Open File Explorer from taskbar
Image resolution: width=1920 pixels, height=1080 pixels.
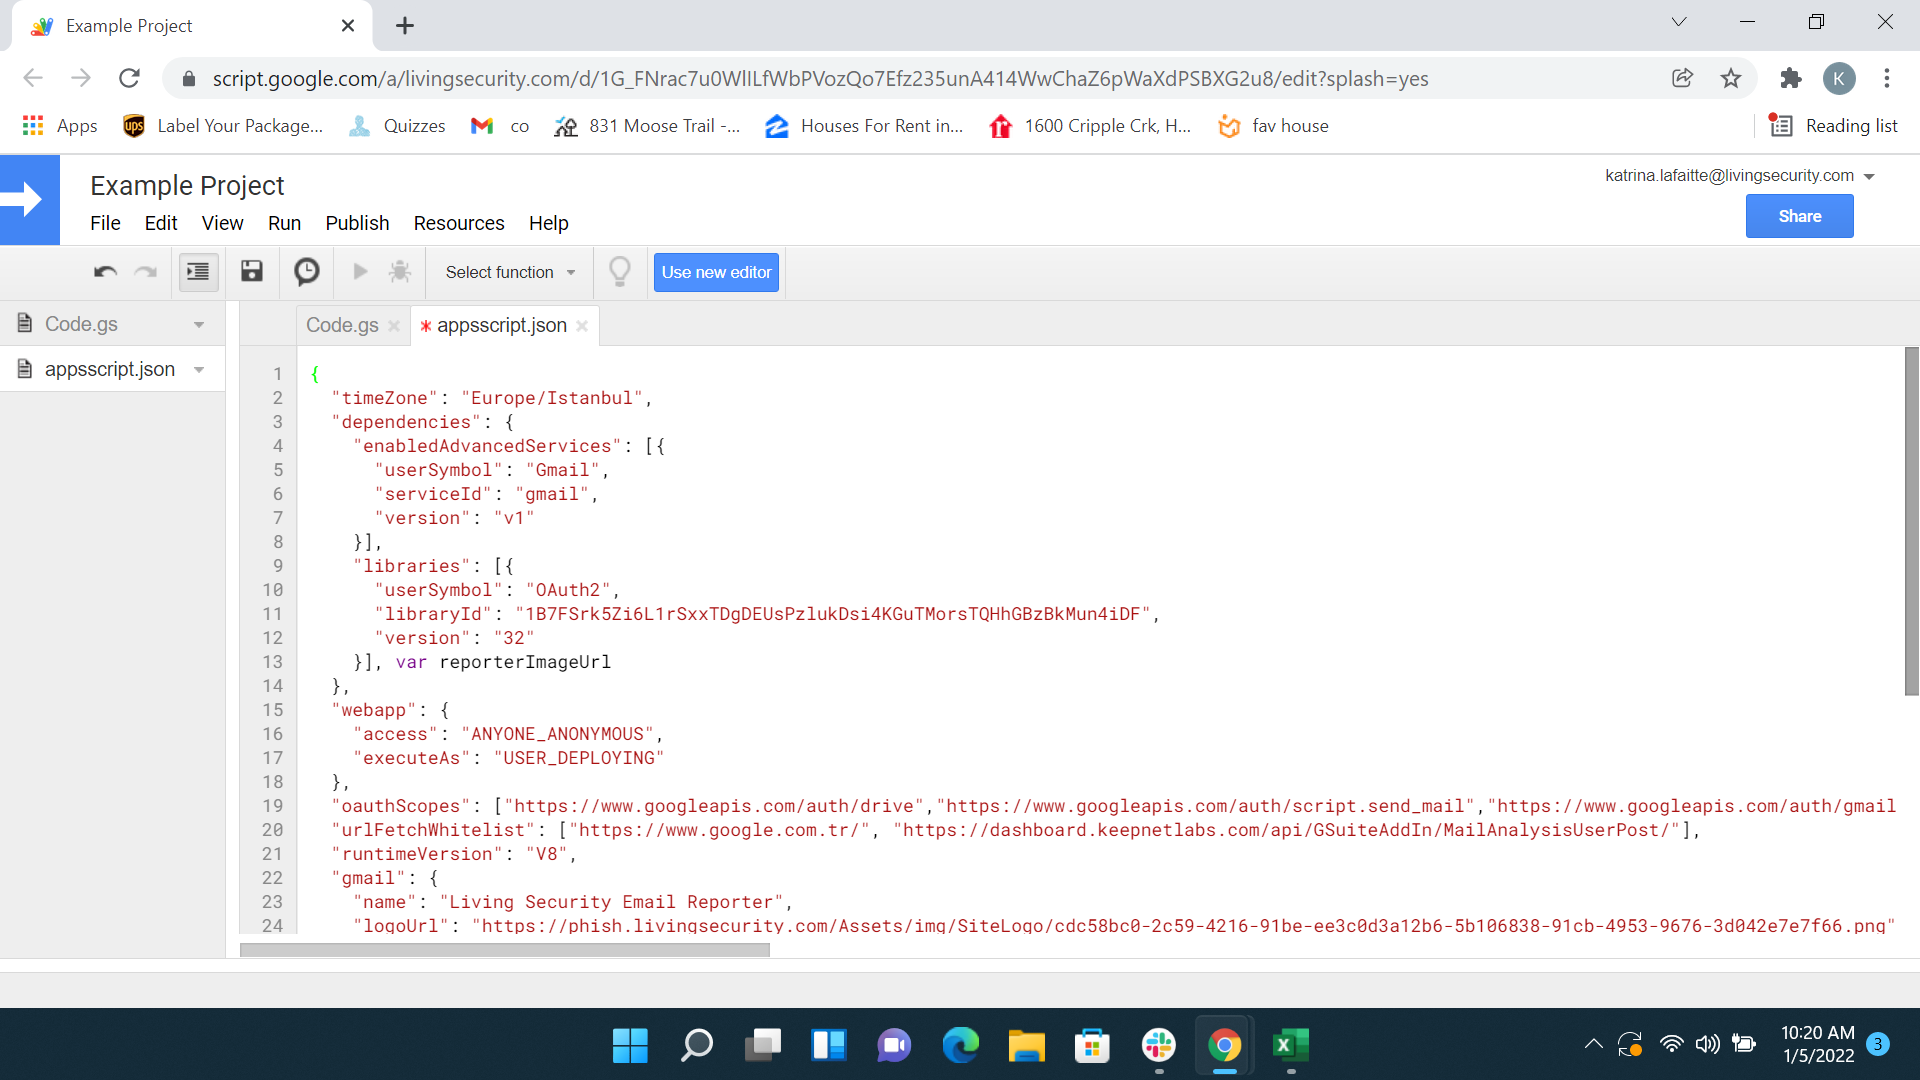coord(1027,1046)
